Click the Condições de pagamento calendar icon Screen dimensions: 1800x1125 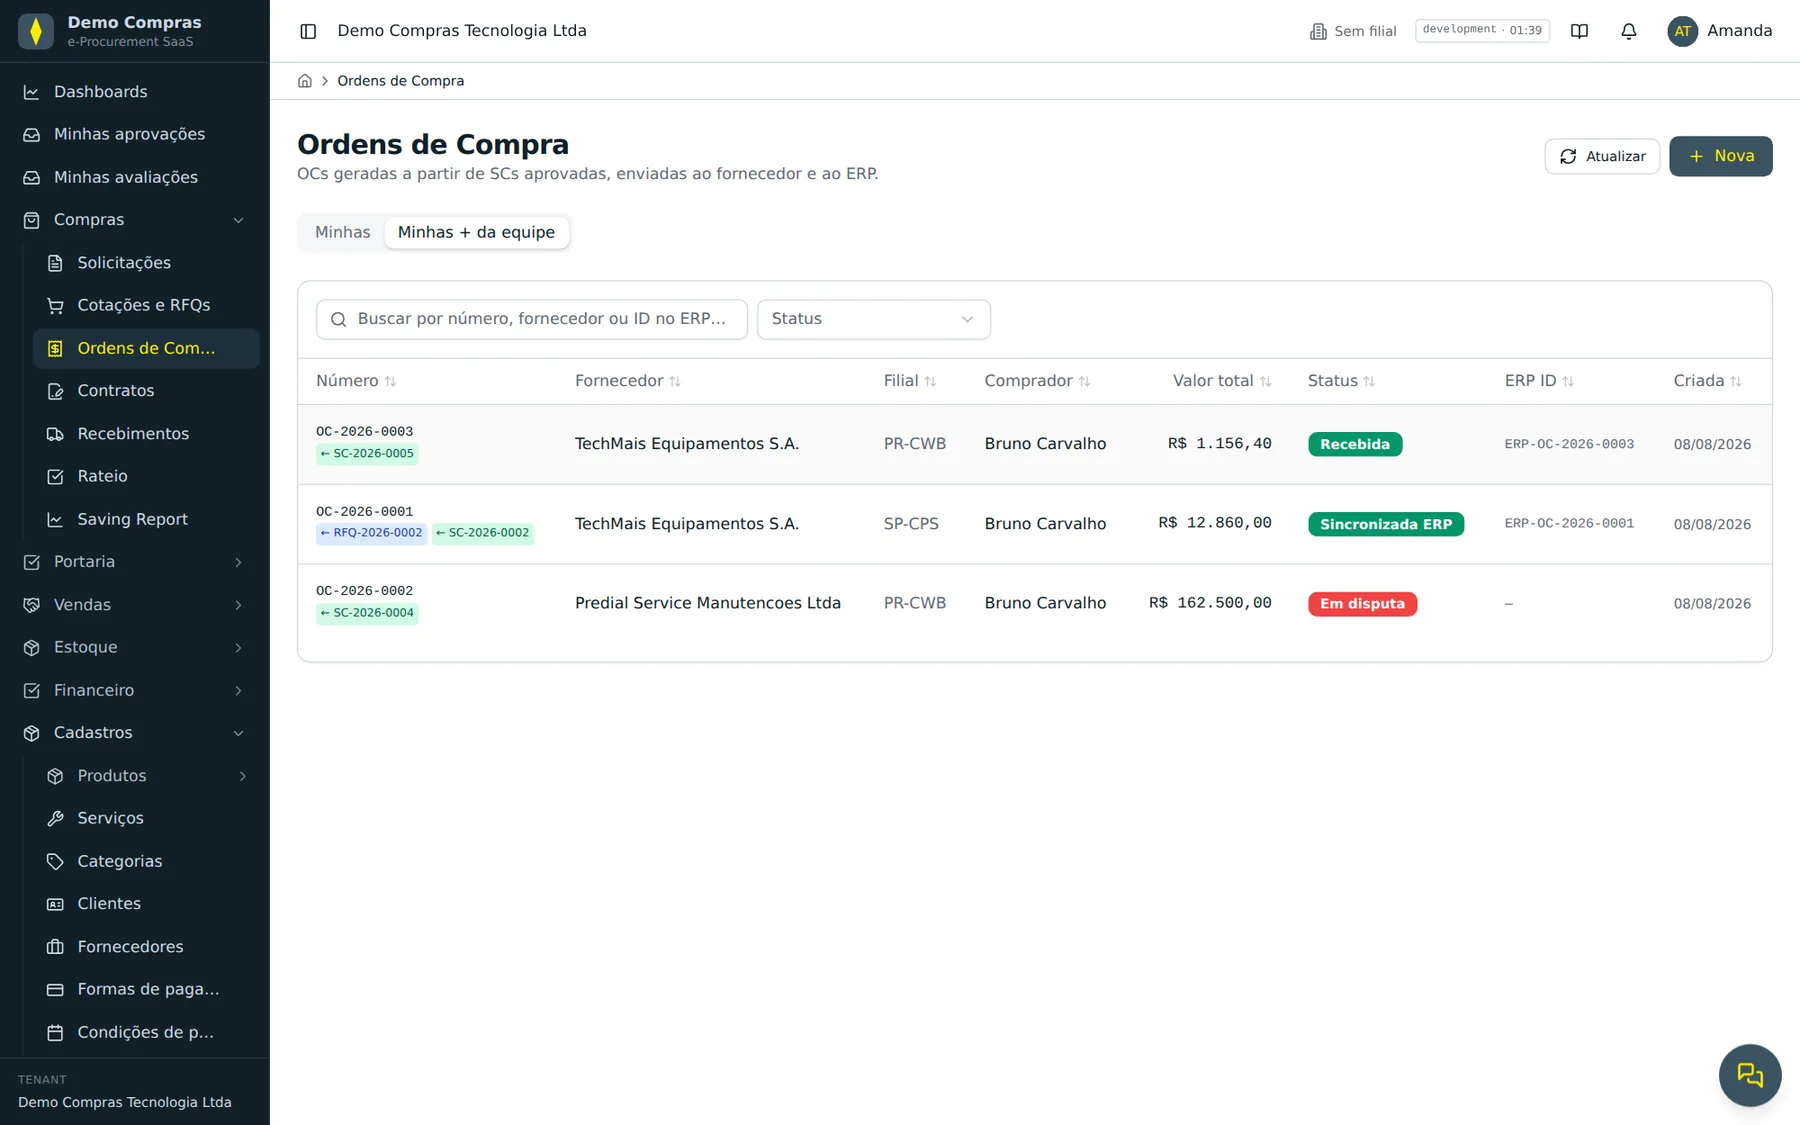pyautogui.click(x=56, y=1032)
